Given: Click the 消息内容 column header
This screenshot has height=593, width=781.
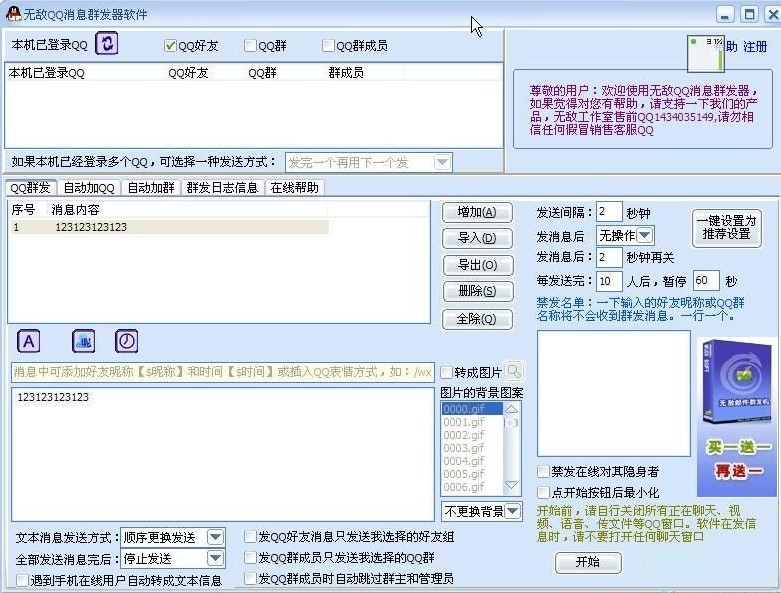Looking at the screenshot, I should tap(188, 210).
